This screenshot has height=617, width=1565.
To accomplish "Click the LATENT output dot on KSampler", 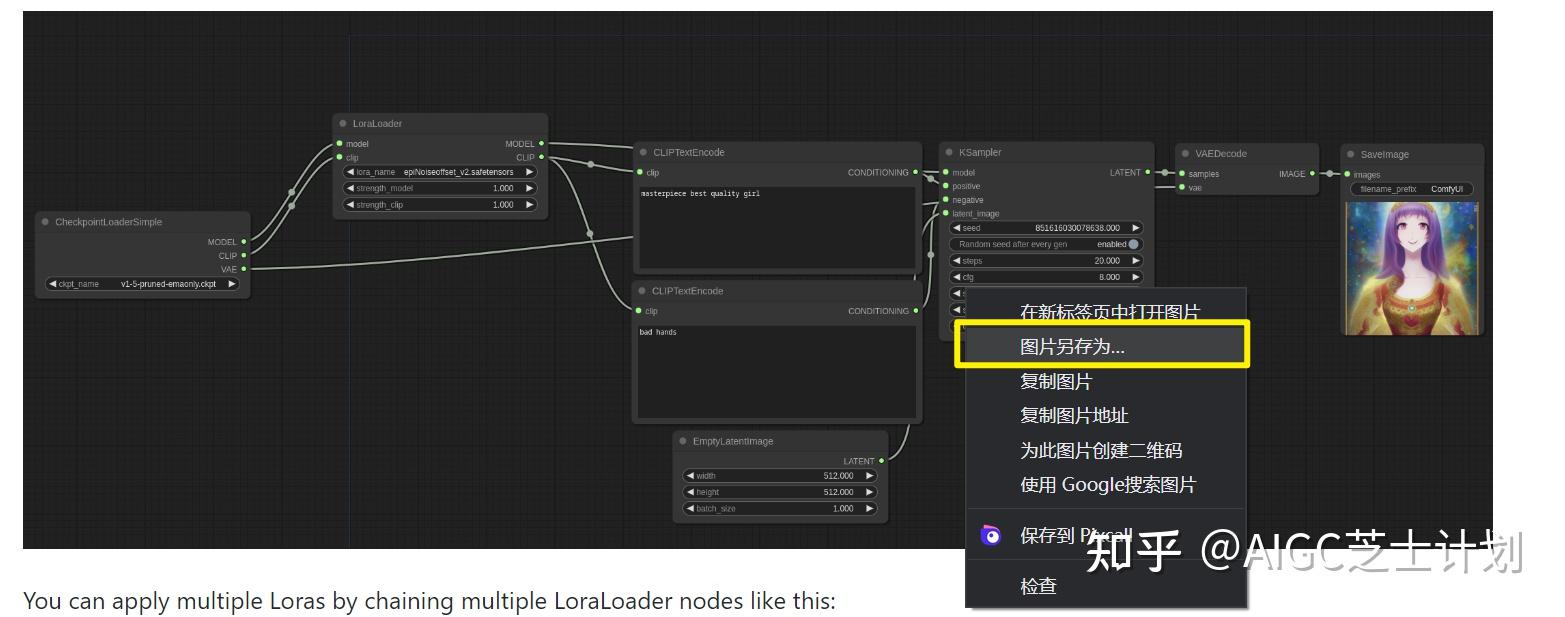I will click(1146, 172).
